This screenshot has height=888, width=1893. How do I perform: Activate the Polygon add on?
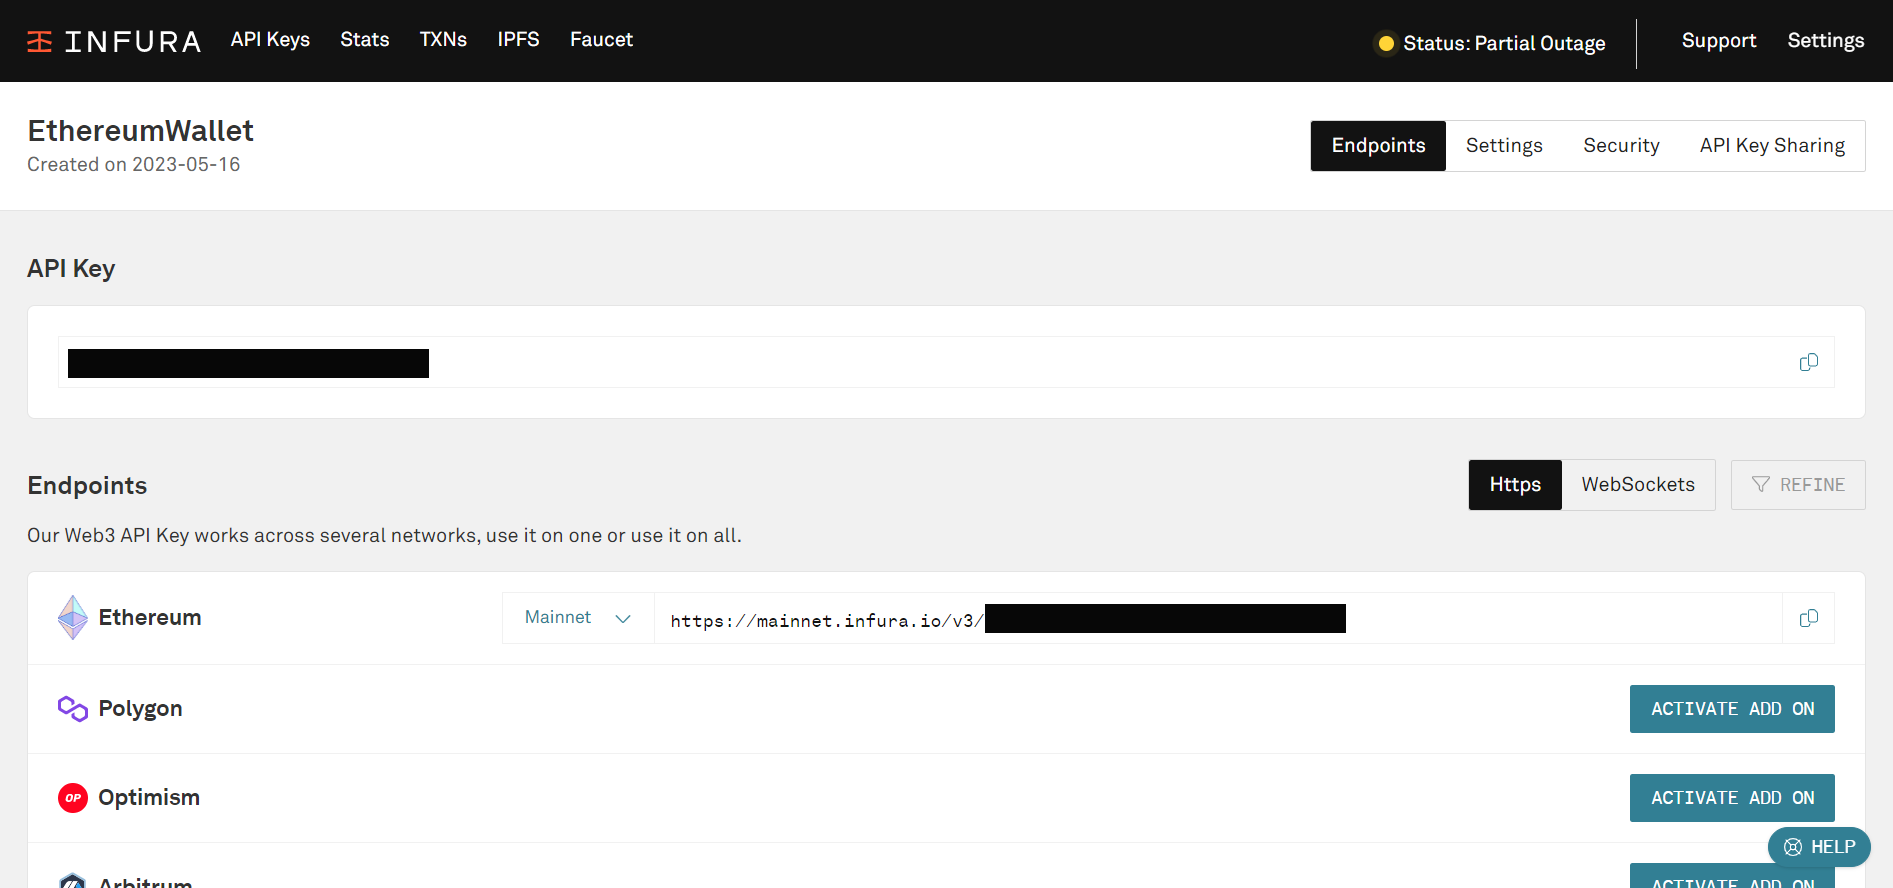1732,709
